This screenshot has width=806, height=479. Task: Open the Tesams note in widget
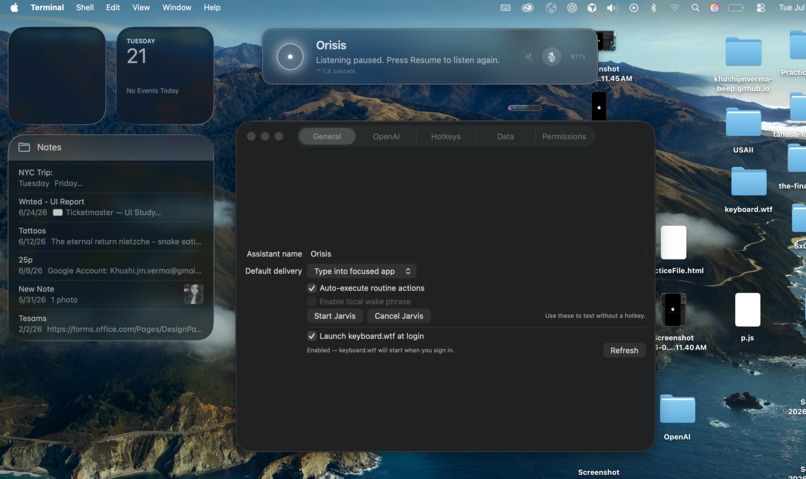point(111,324)
